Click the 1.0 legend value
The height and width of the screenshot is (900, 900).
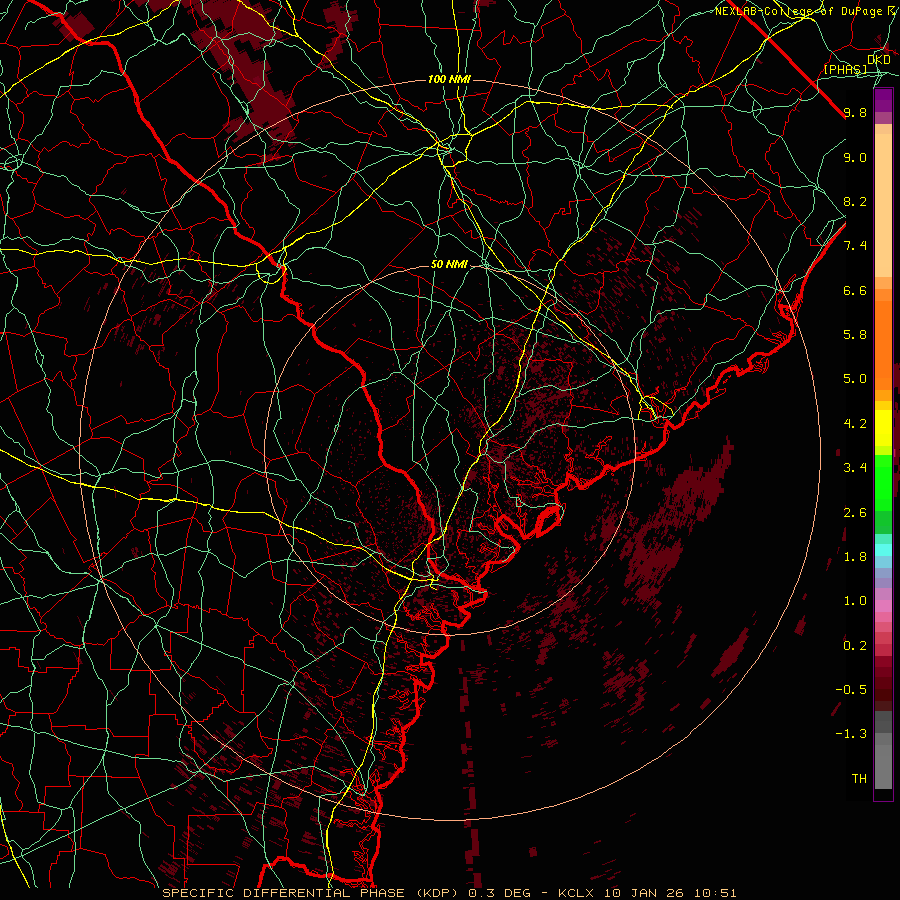tap(855, 601)
